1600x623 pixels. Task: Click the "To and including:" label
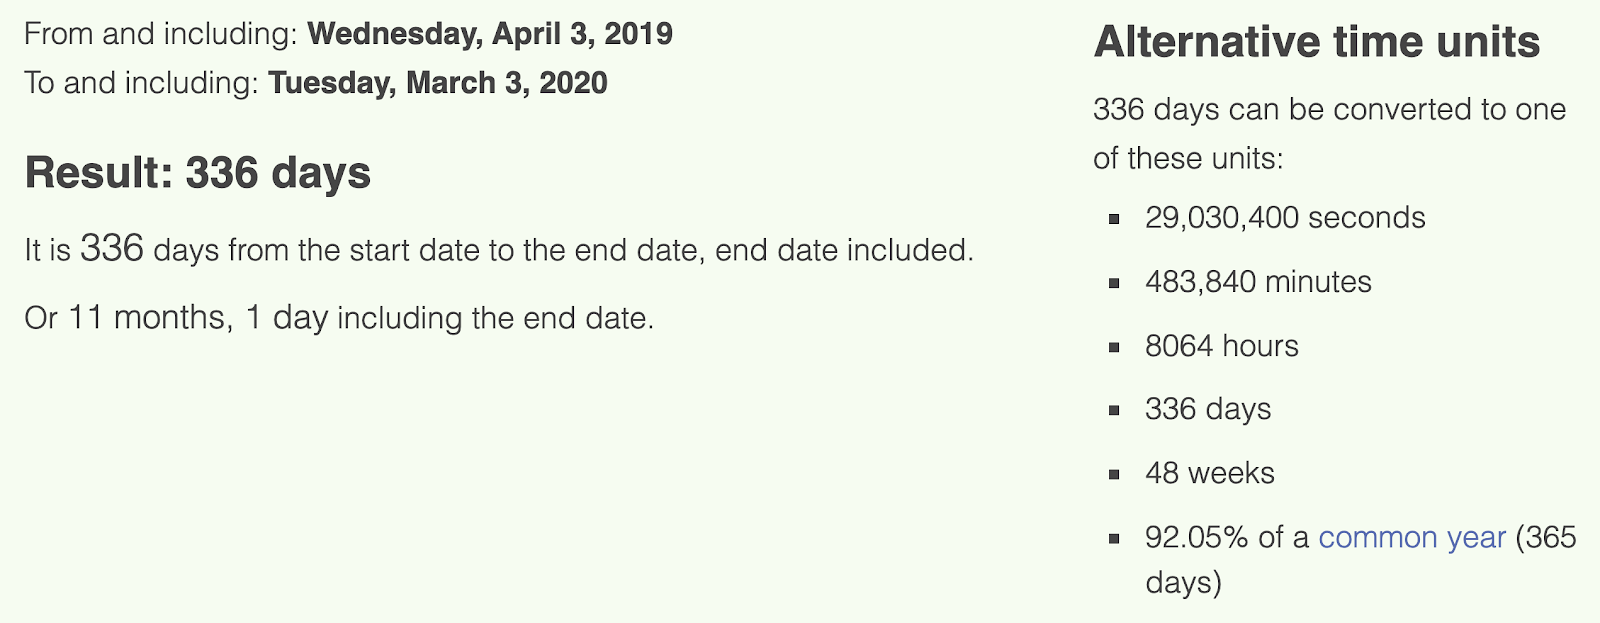(x=142, y=83)
